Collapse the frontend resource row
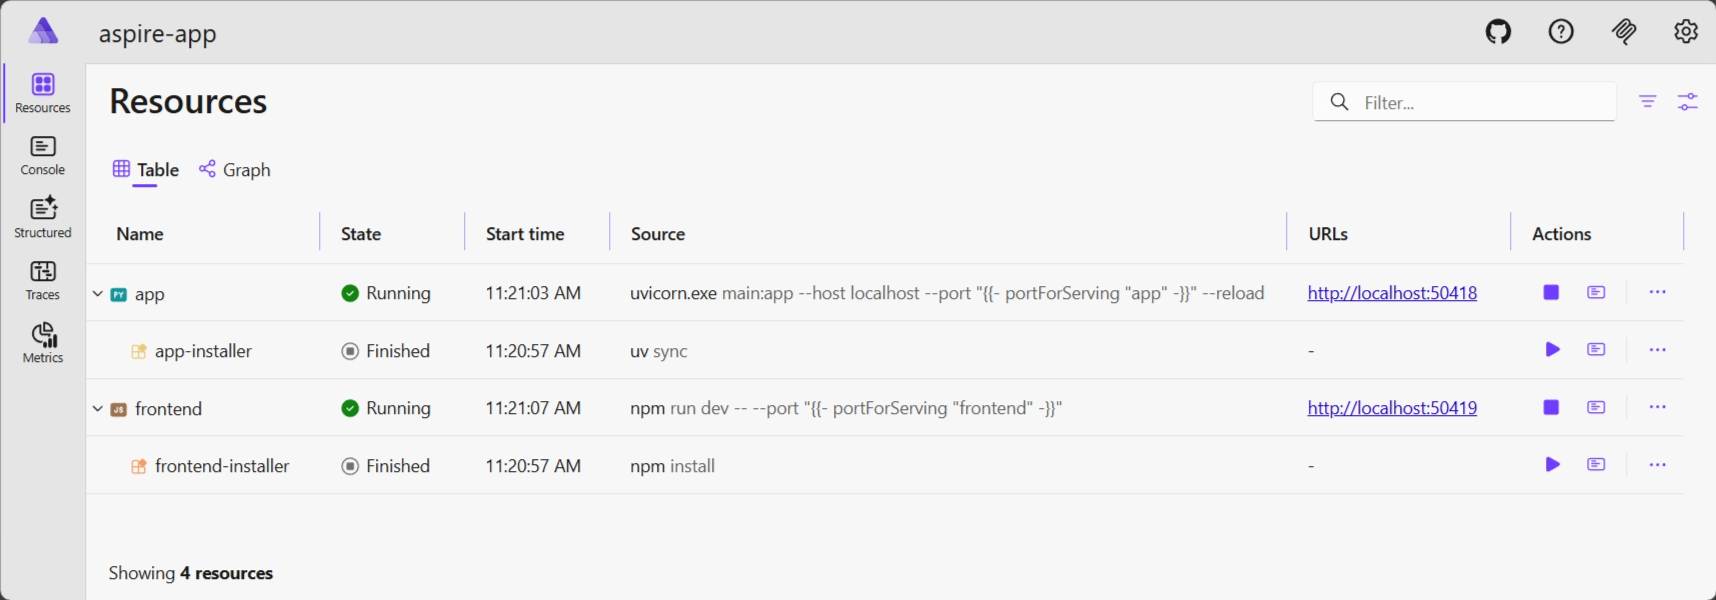1716x600 pixels. click(98, 409)
